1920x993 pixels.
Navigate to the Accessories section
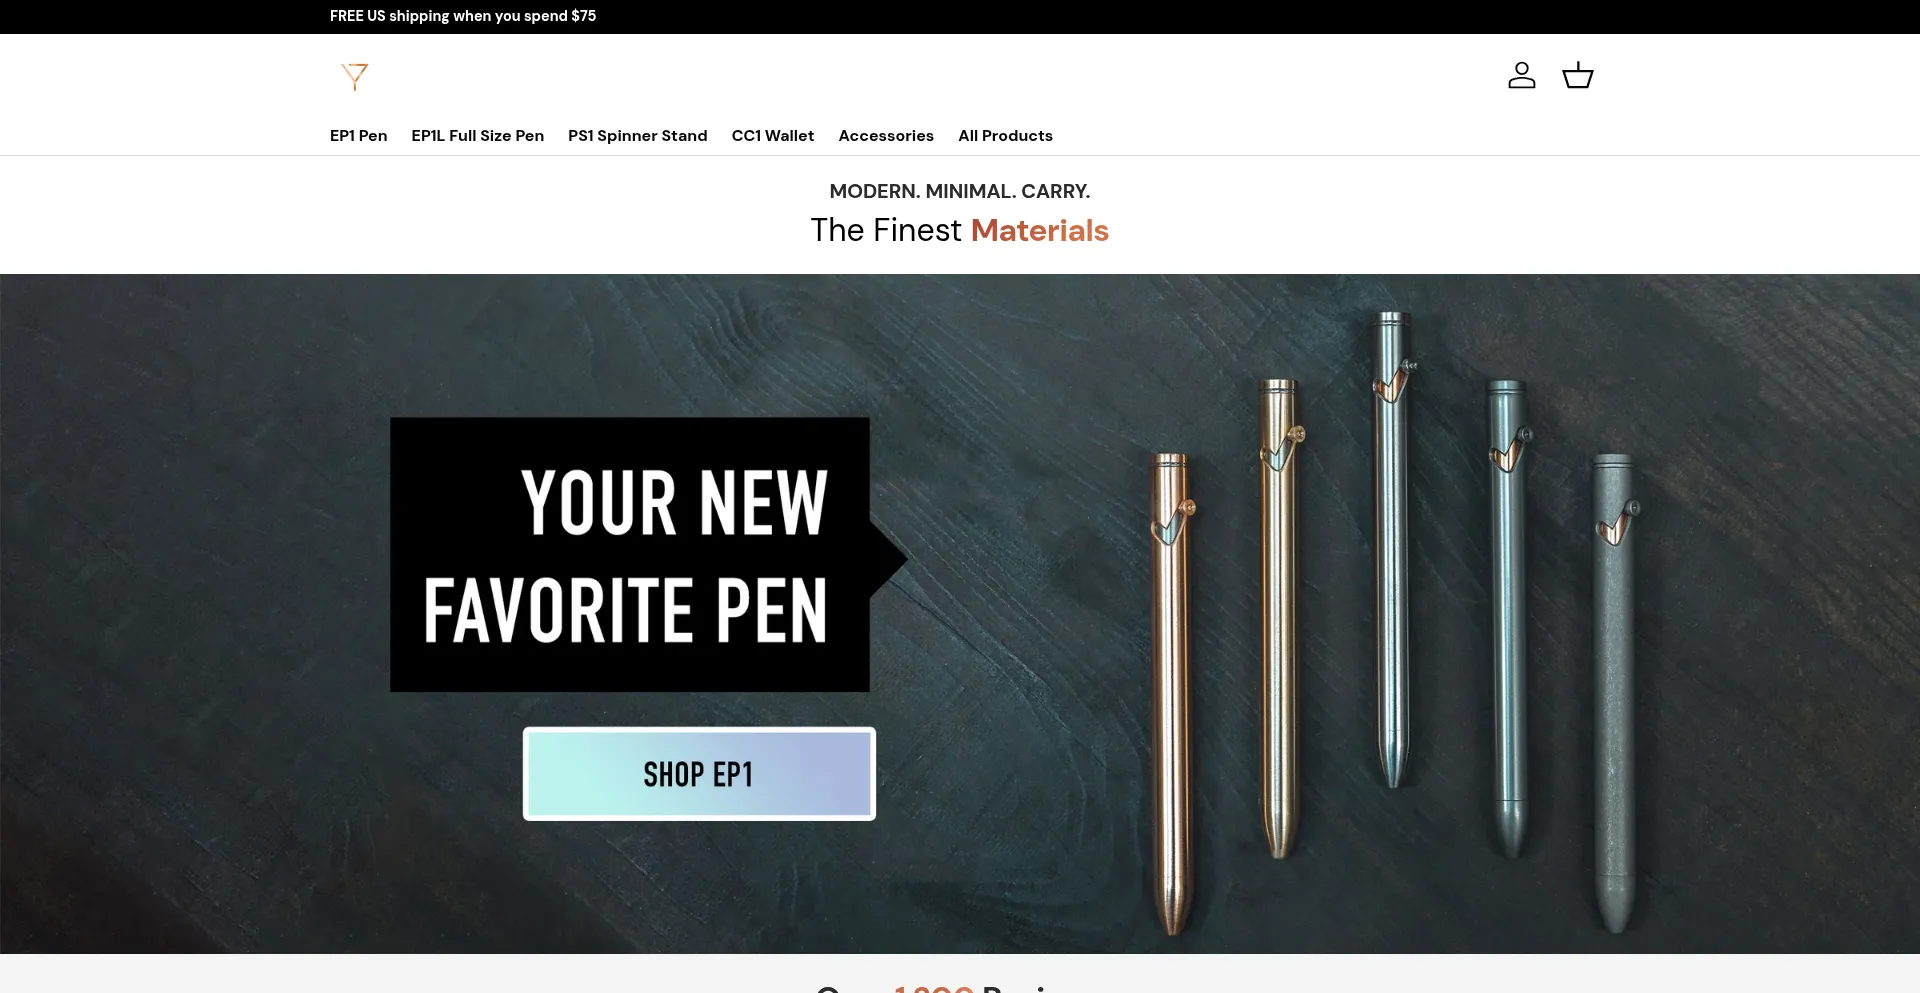pos(885,136)
